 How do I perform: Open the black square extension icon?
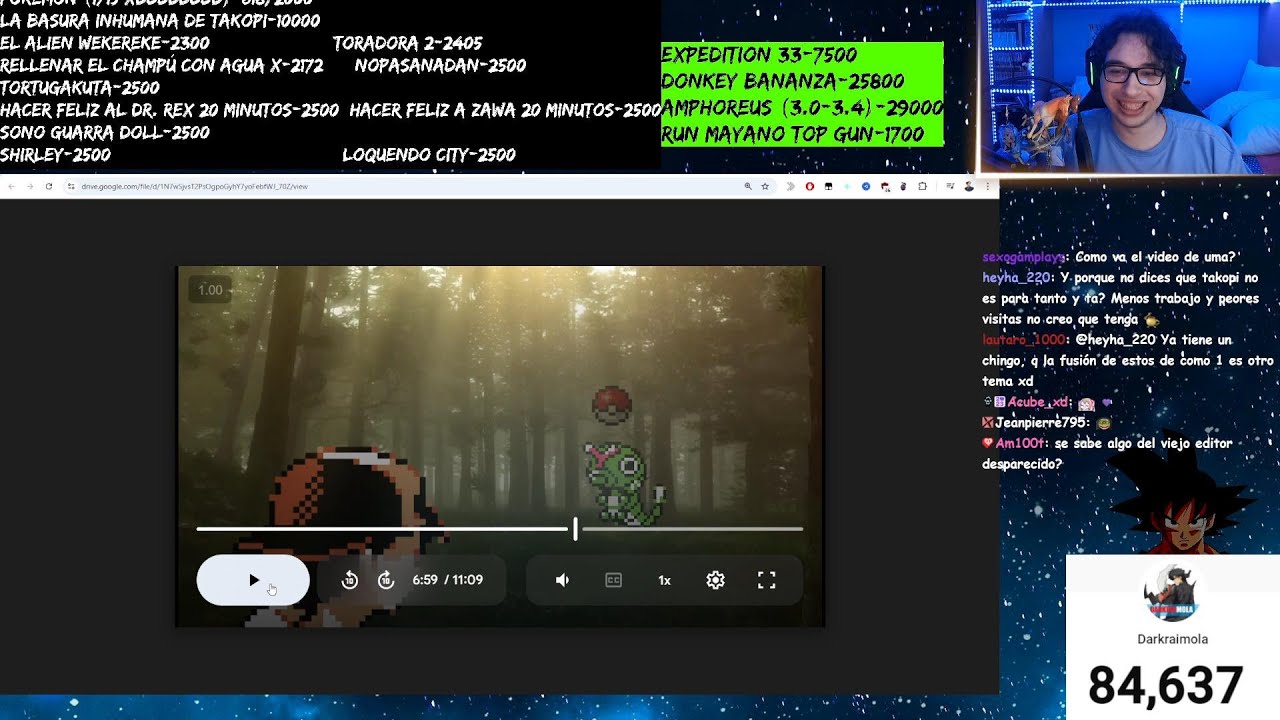(828, 186)
